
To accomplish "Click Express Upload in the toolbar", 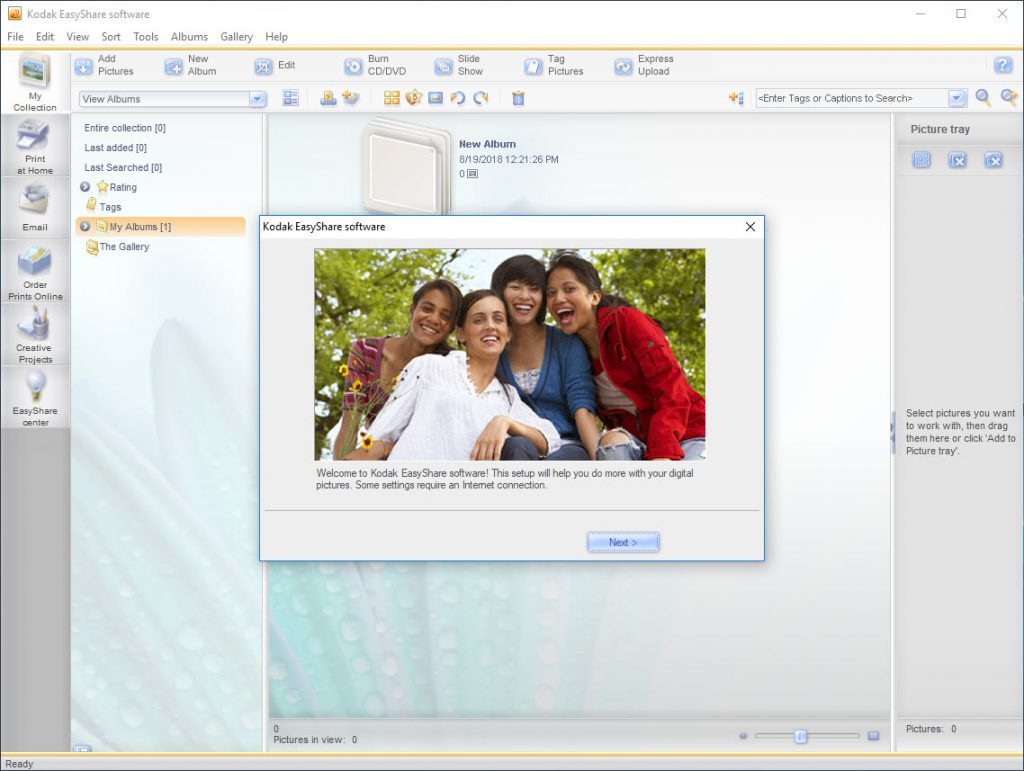I will [644, 65].
